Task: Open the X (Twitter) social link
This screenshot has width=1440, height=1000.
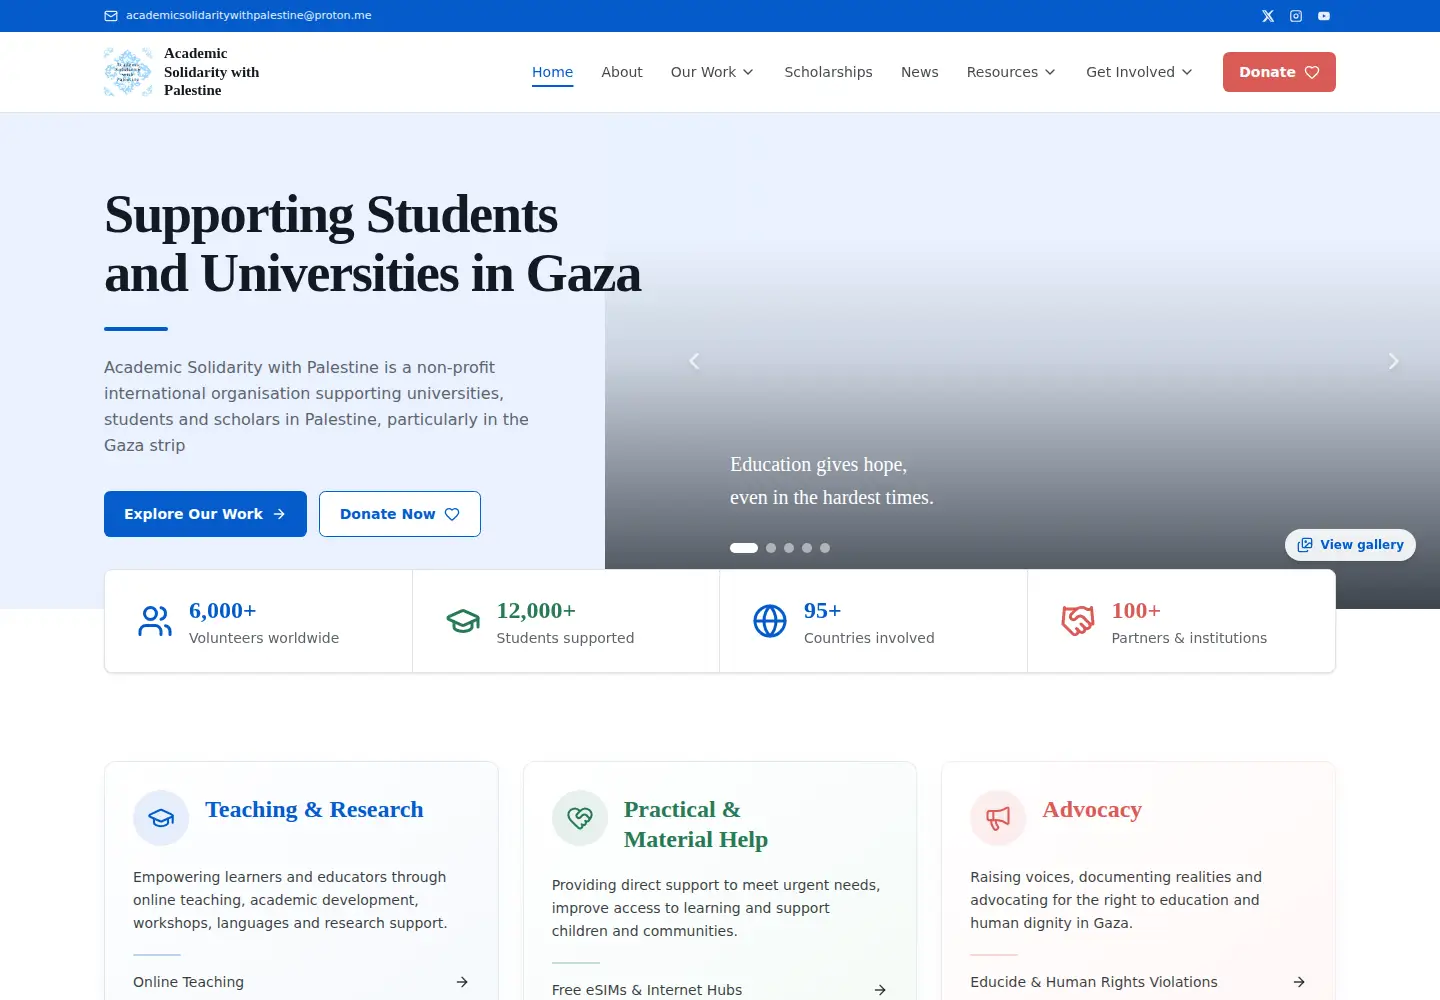Action: [x=1268, y=16]
